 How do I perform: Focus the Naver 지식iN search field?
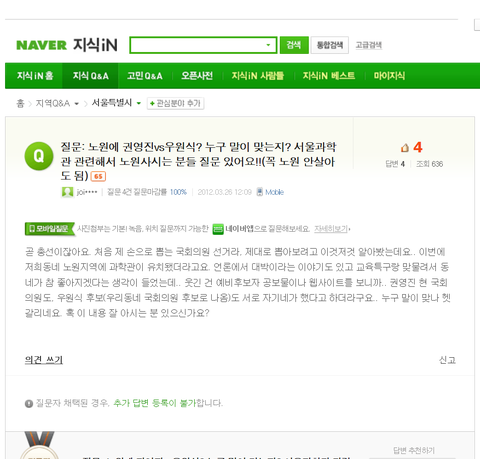[198, 45]
